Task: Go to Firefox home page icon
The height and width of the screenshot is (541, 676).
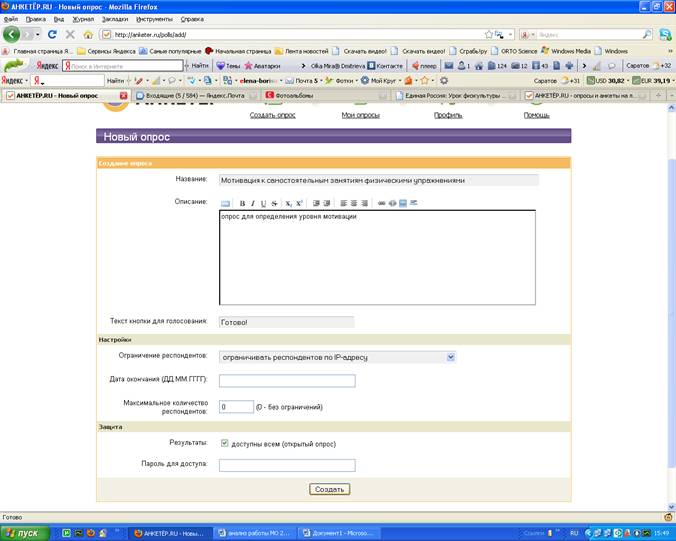Action: 88,34
